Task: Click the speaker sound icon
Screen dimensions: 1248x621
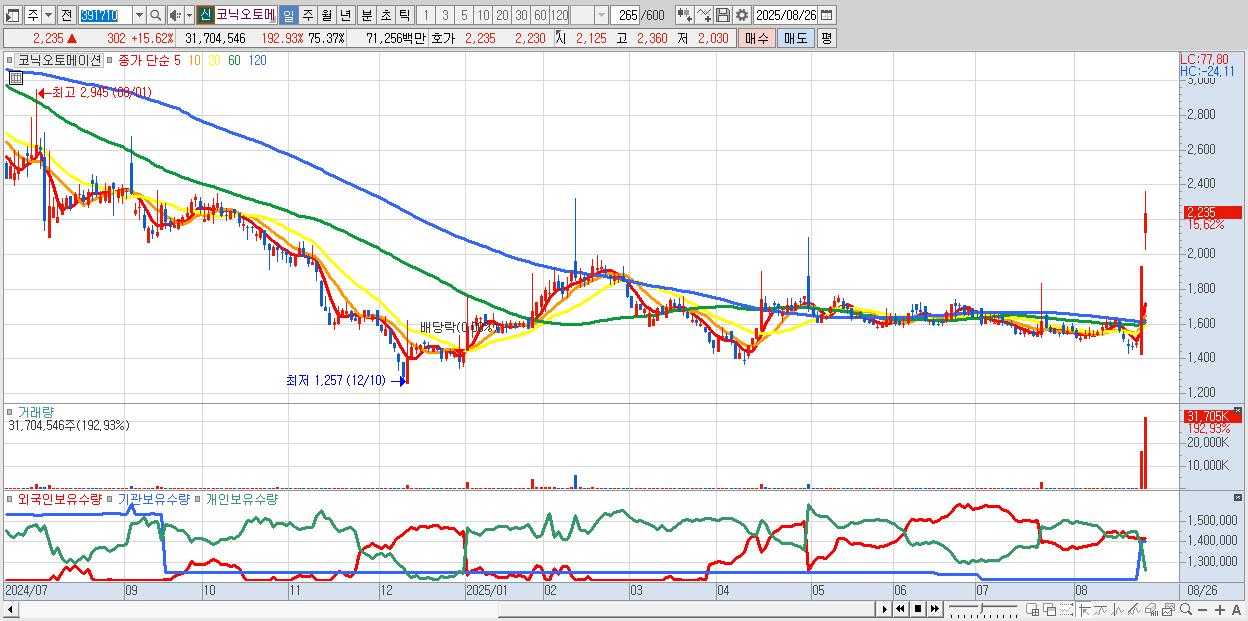Action: tap(175, 15)
